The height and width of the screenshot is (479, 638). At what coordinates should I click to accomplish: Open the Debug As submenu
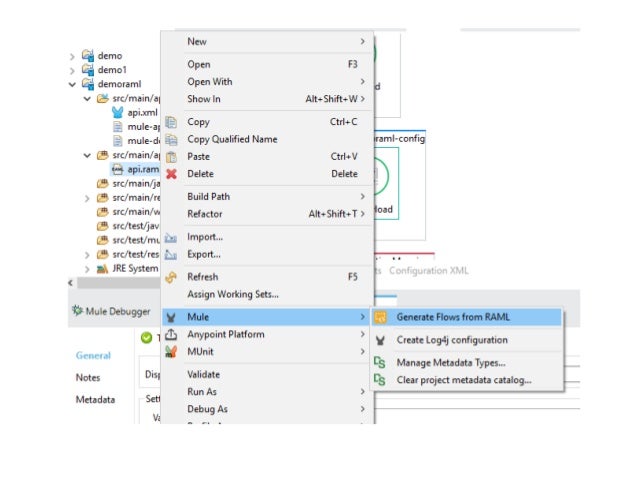click(x=267, y=409)
